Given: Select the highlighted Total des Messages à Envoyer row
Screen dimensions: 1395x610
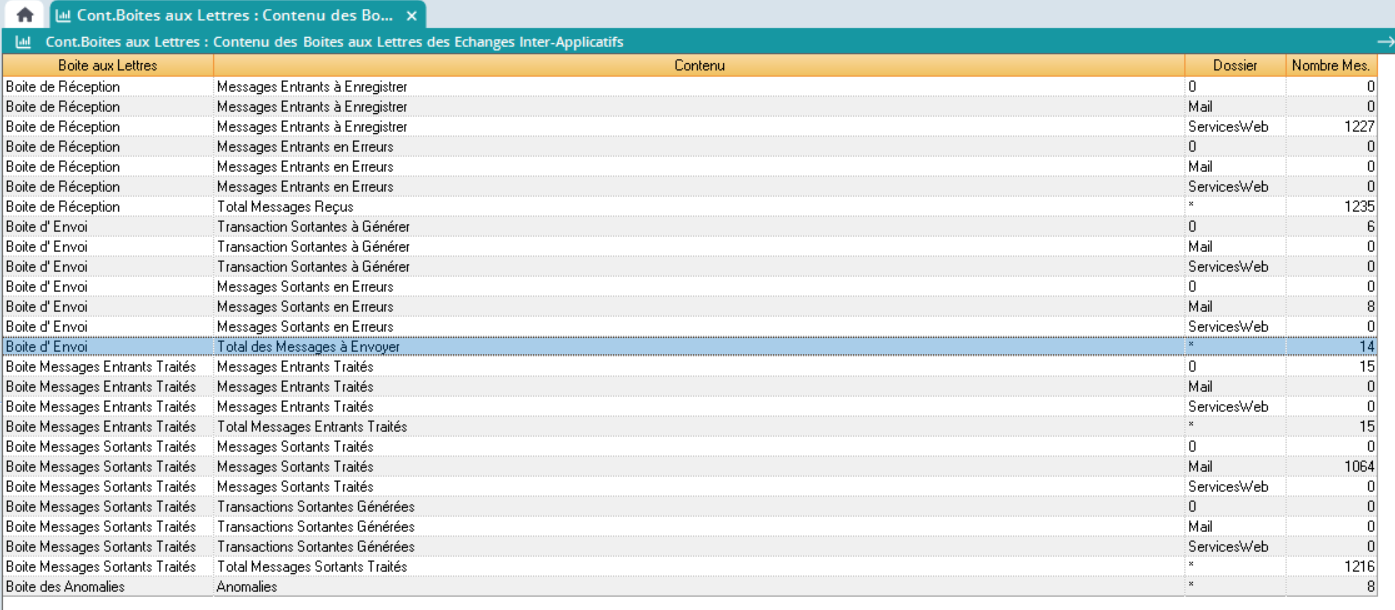Looking at the screenshot, I should pos(308,347).
